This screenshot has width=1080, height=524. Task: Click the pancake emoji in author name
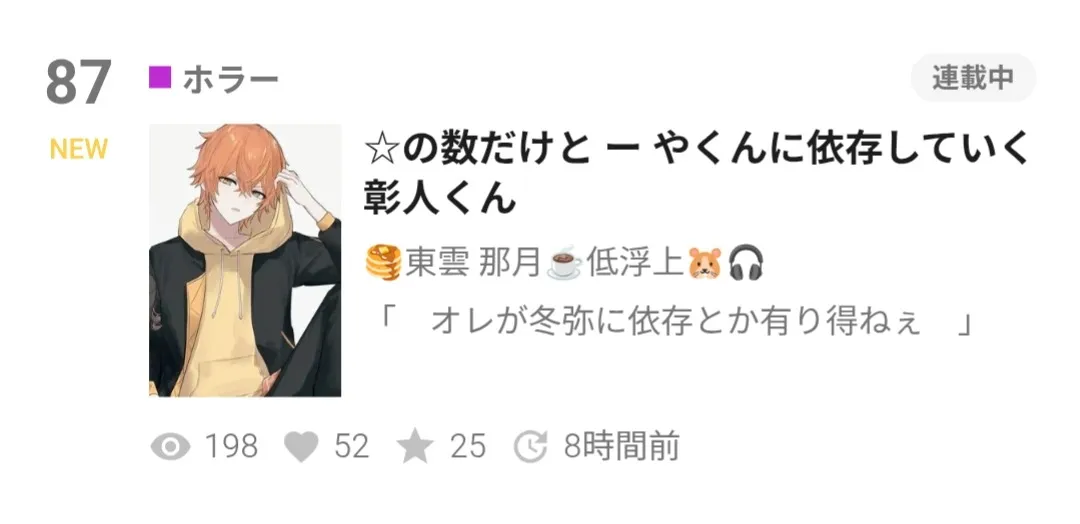click(x=383, y=263)
